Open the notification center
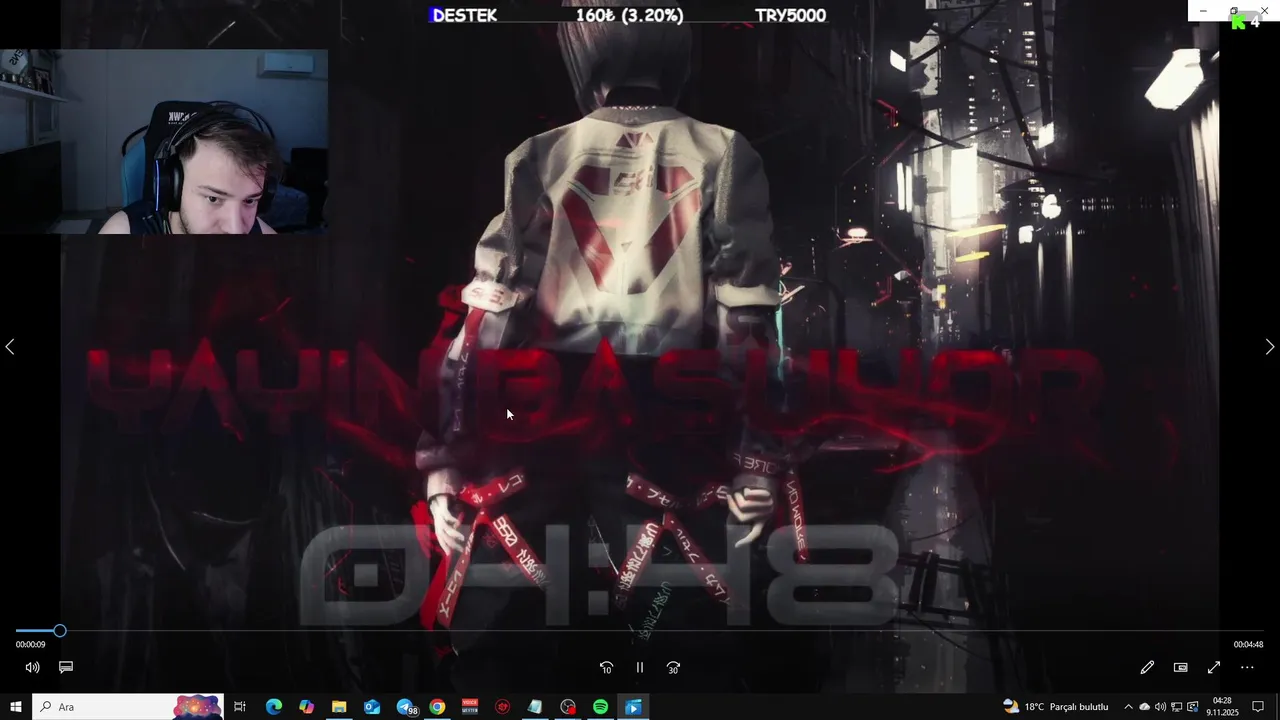Image resolution: width=1280 pixels, height=720 pixels. 1258,707
